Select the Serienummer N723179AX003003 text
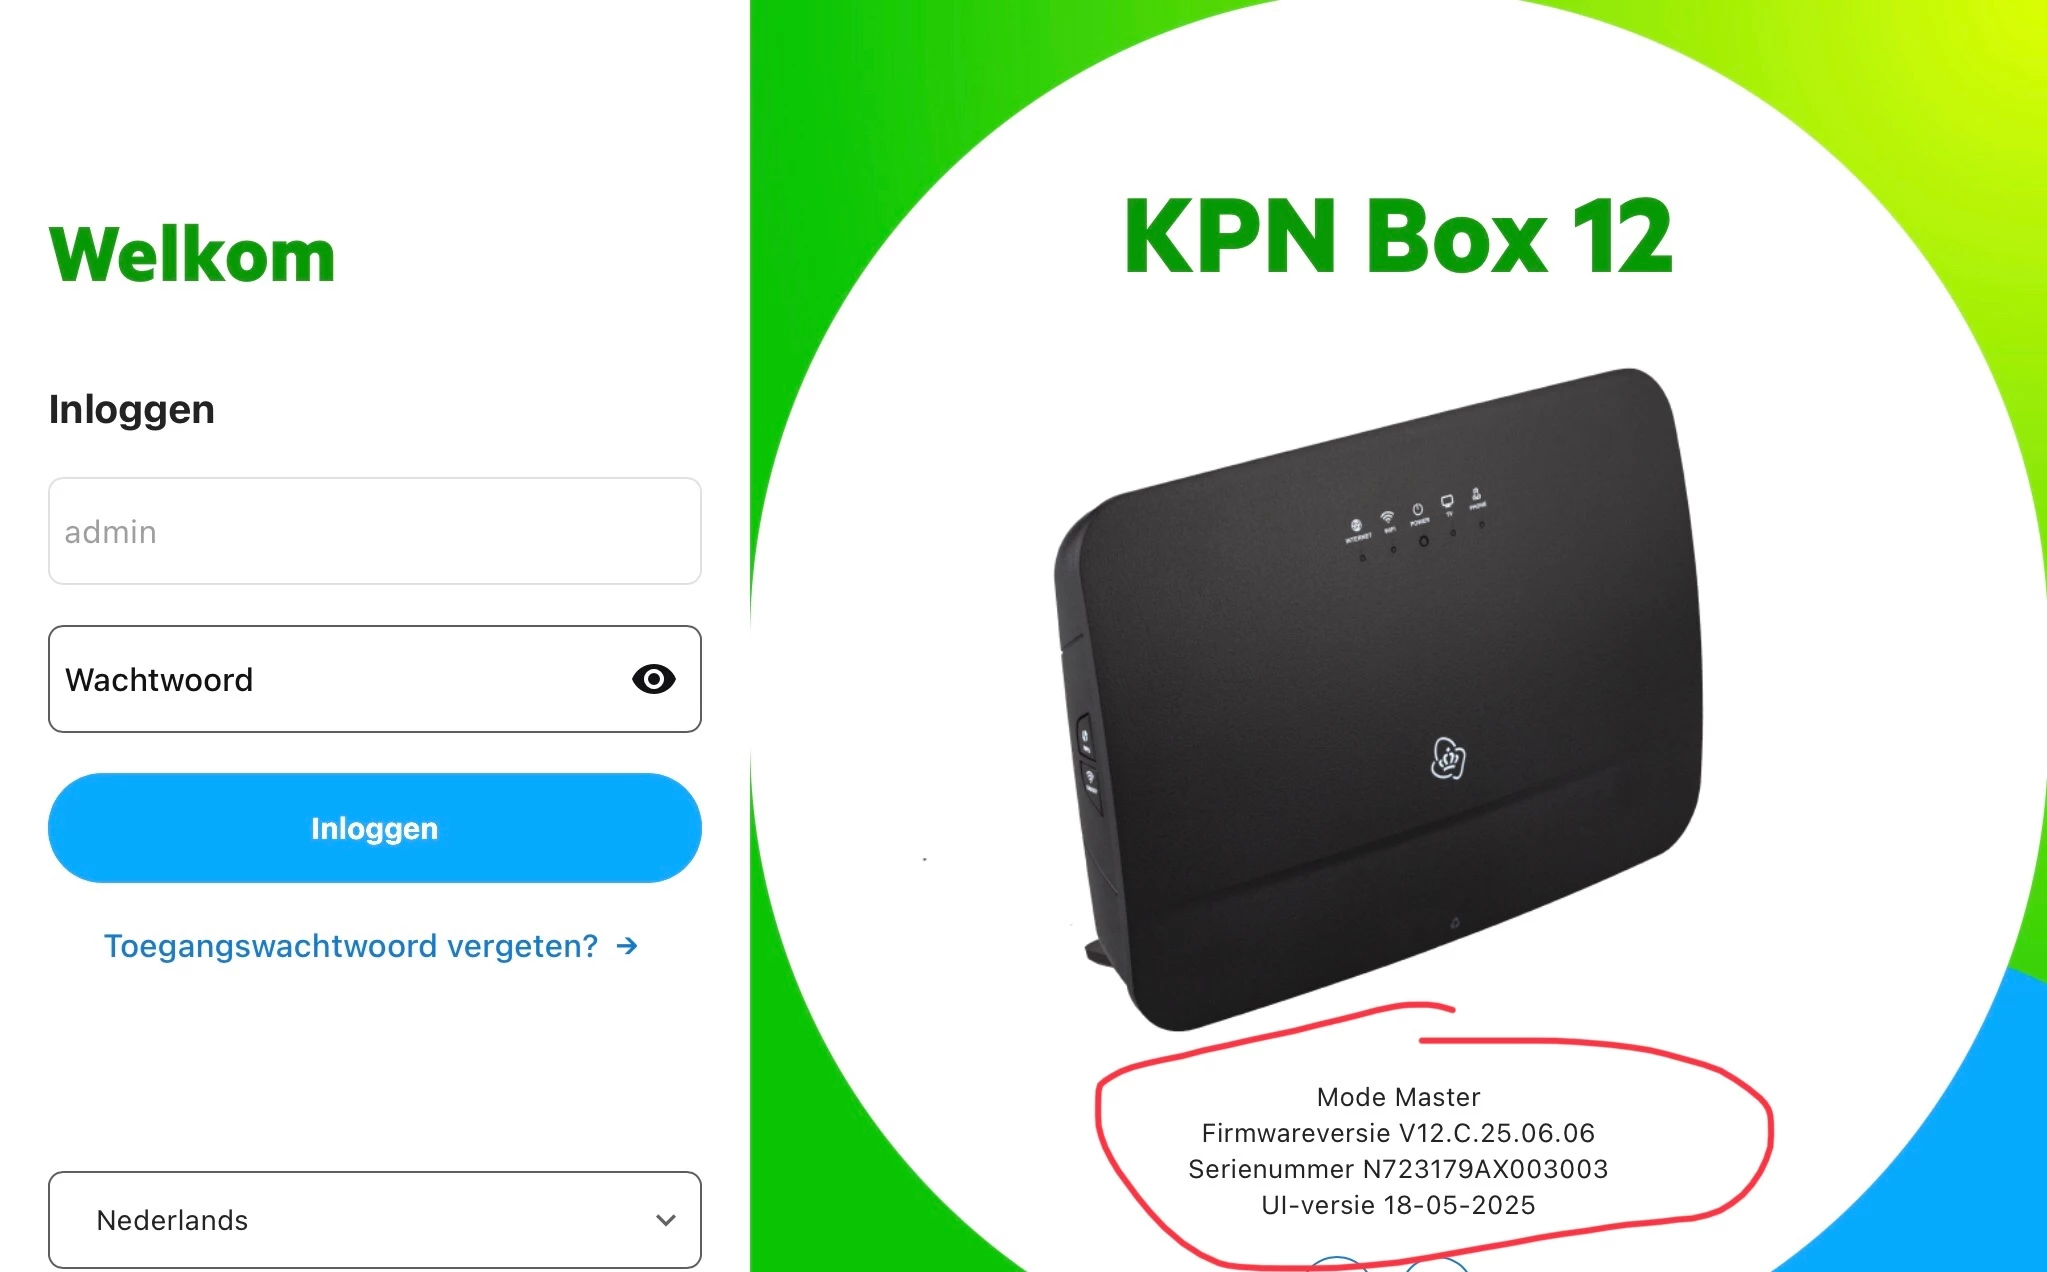Viewport: 2047px width, 1272px height. [x=1398, y=1169]
